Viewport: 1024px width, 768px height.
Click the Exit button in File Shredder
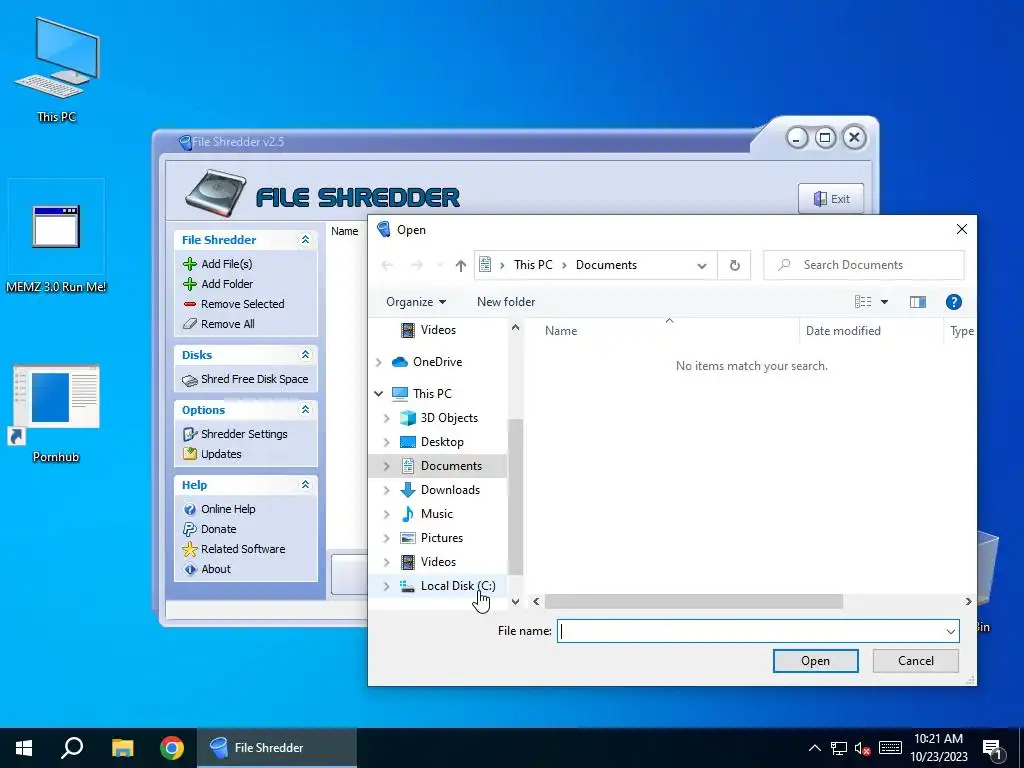pos(831,199)
